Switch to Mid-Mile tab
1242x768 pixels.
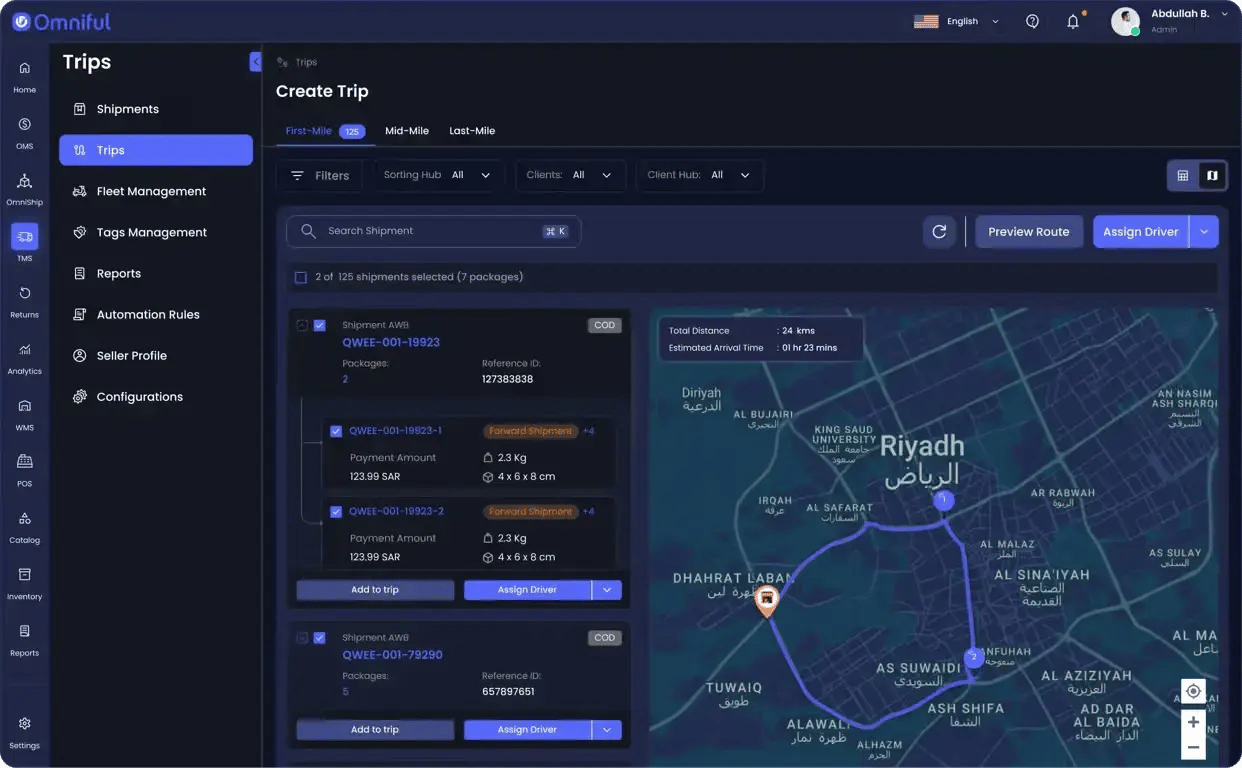[407, 131]
